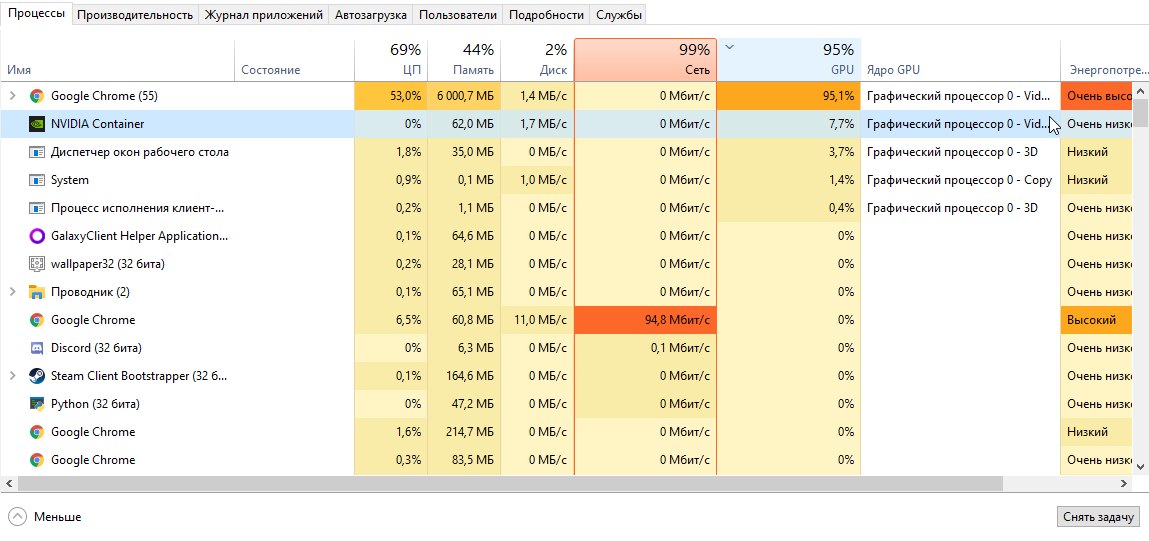
Task: Expand the Google Chrome (55) process group
Action: click(x=12, y=96)
